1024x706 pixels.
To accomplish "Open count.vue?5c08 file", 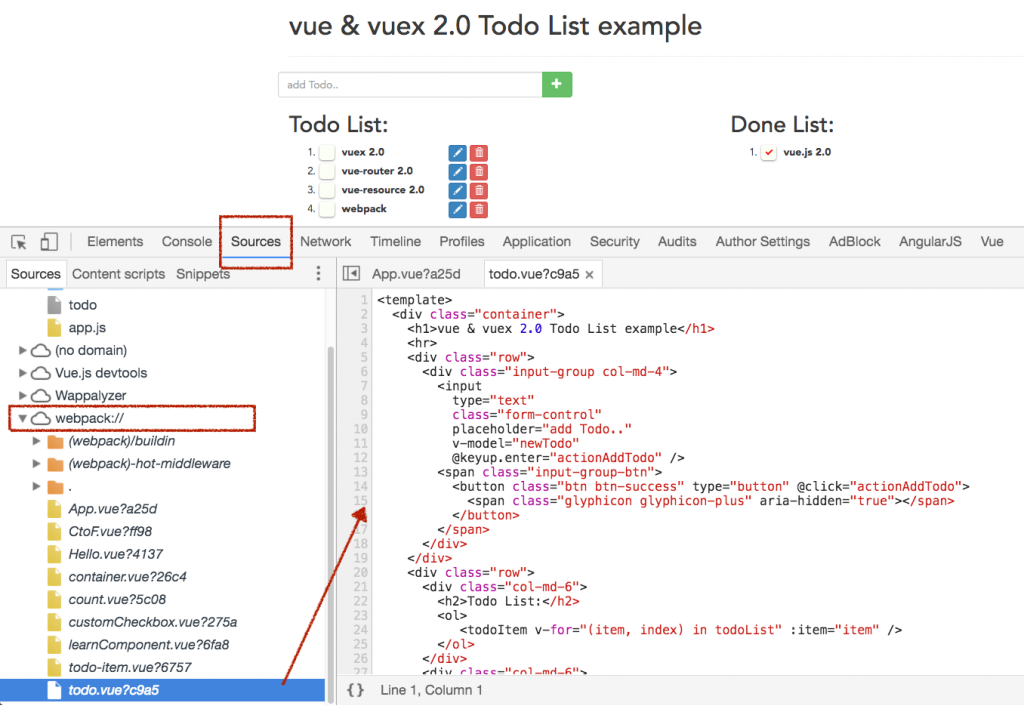I will coord(117,600).
